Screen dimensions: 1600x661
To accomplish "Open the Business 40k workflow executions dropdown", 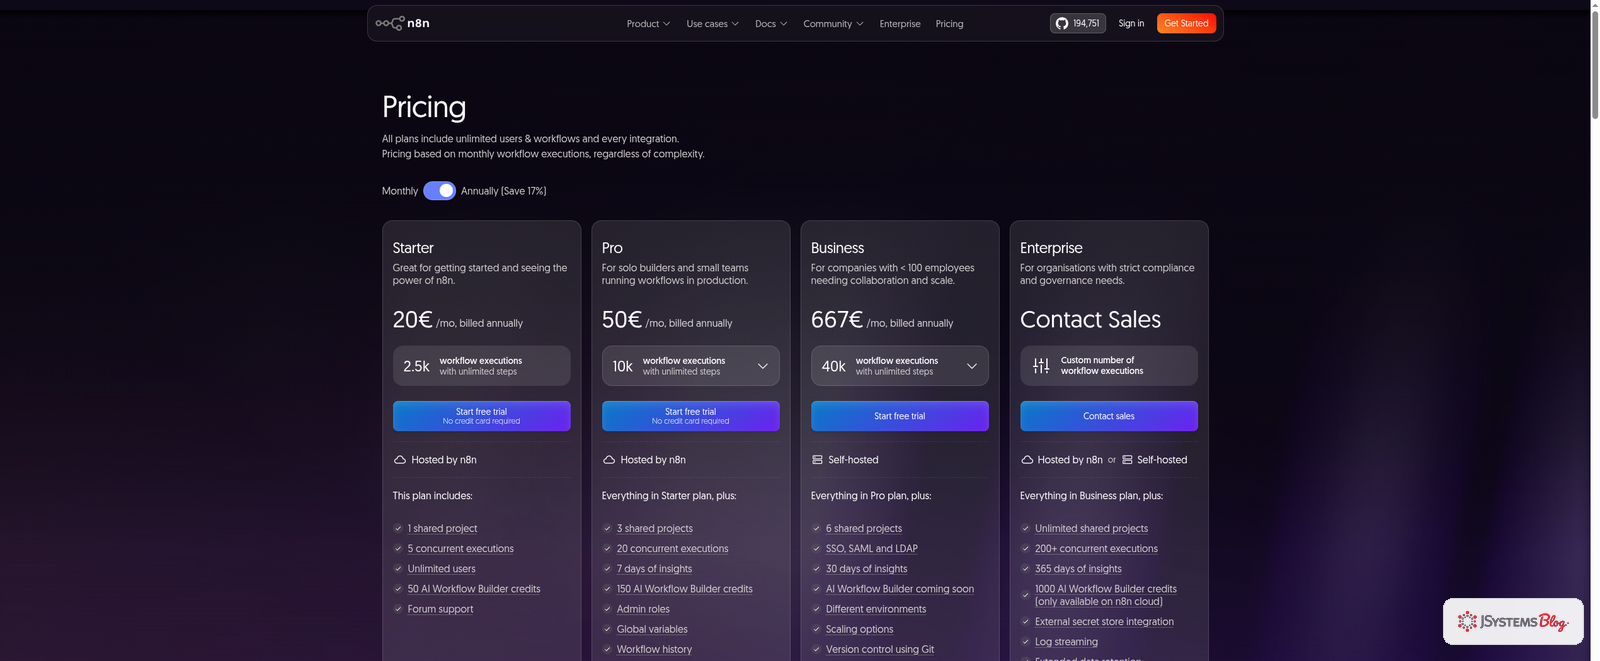I will point(899,366).
